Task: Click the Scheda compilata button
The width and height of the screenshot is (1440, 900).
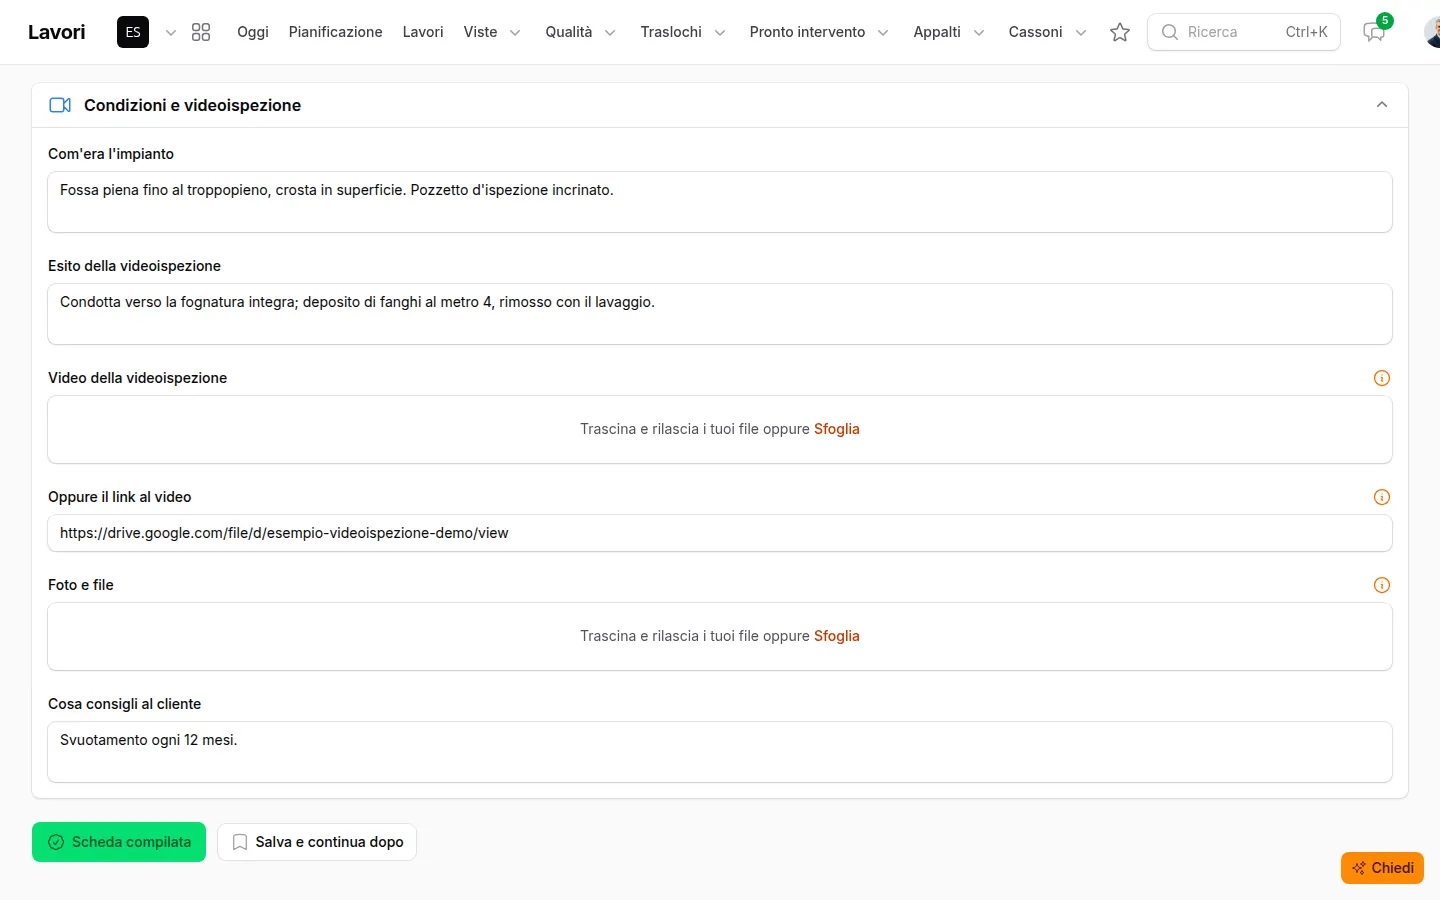Action: pos(119,842)
